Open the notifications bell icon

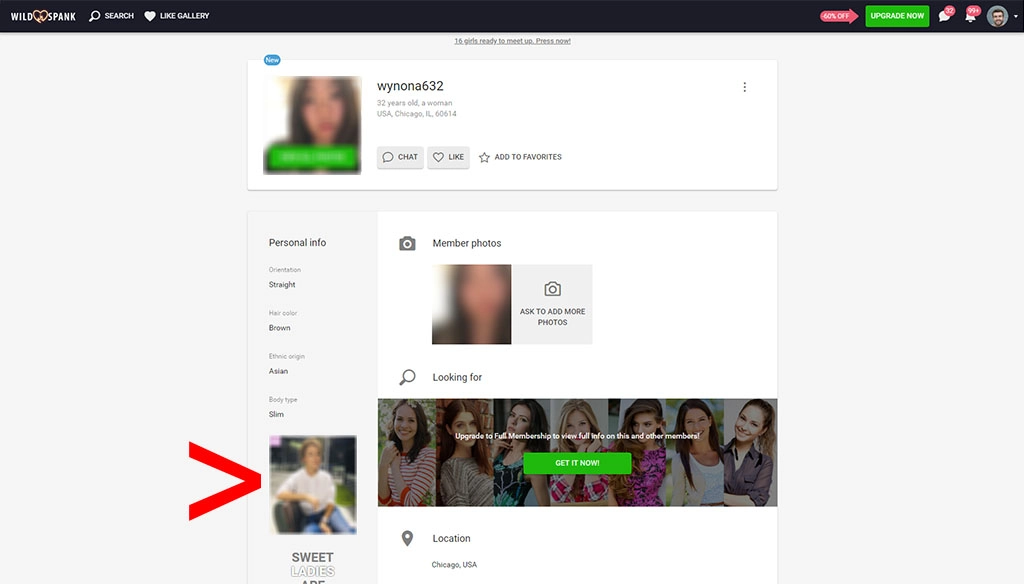tap(970, 16)
